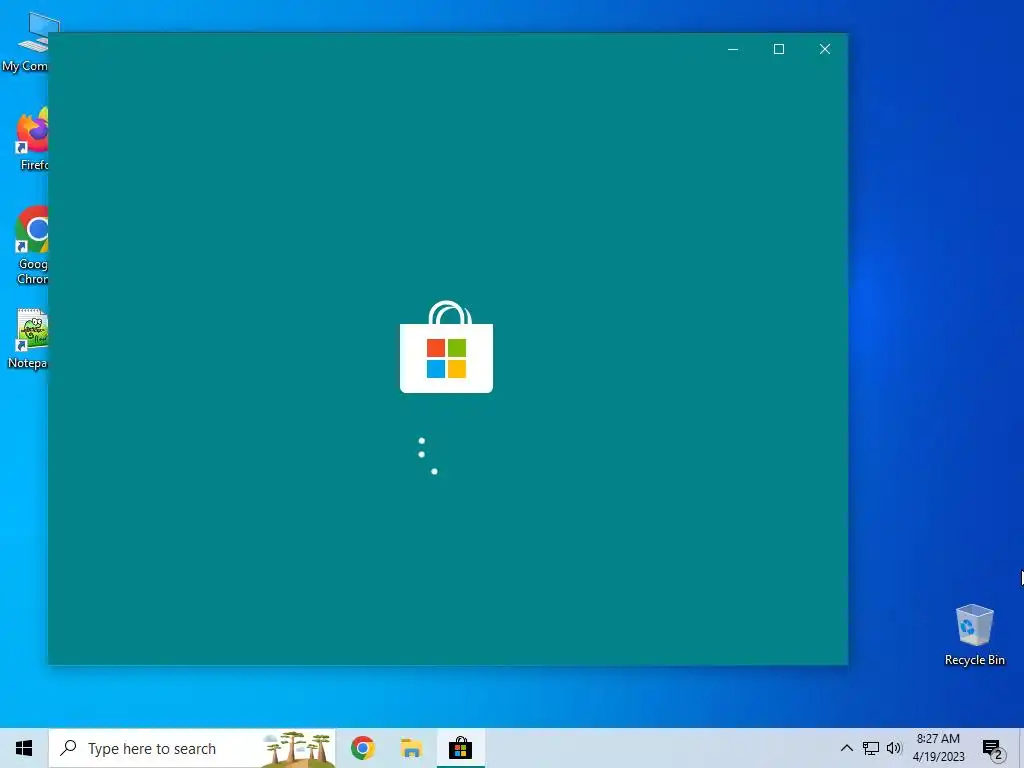This screenshot has height=768, width=1024.
Task: Click the taskbar search box
Action: point(192,748)
